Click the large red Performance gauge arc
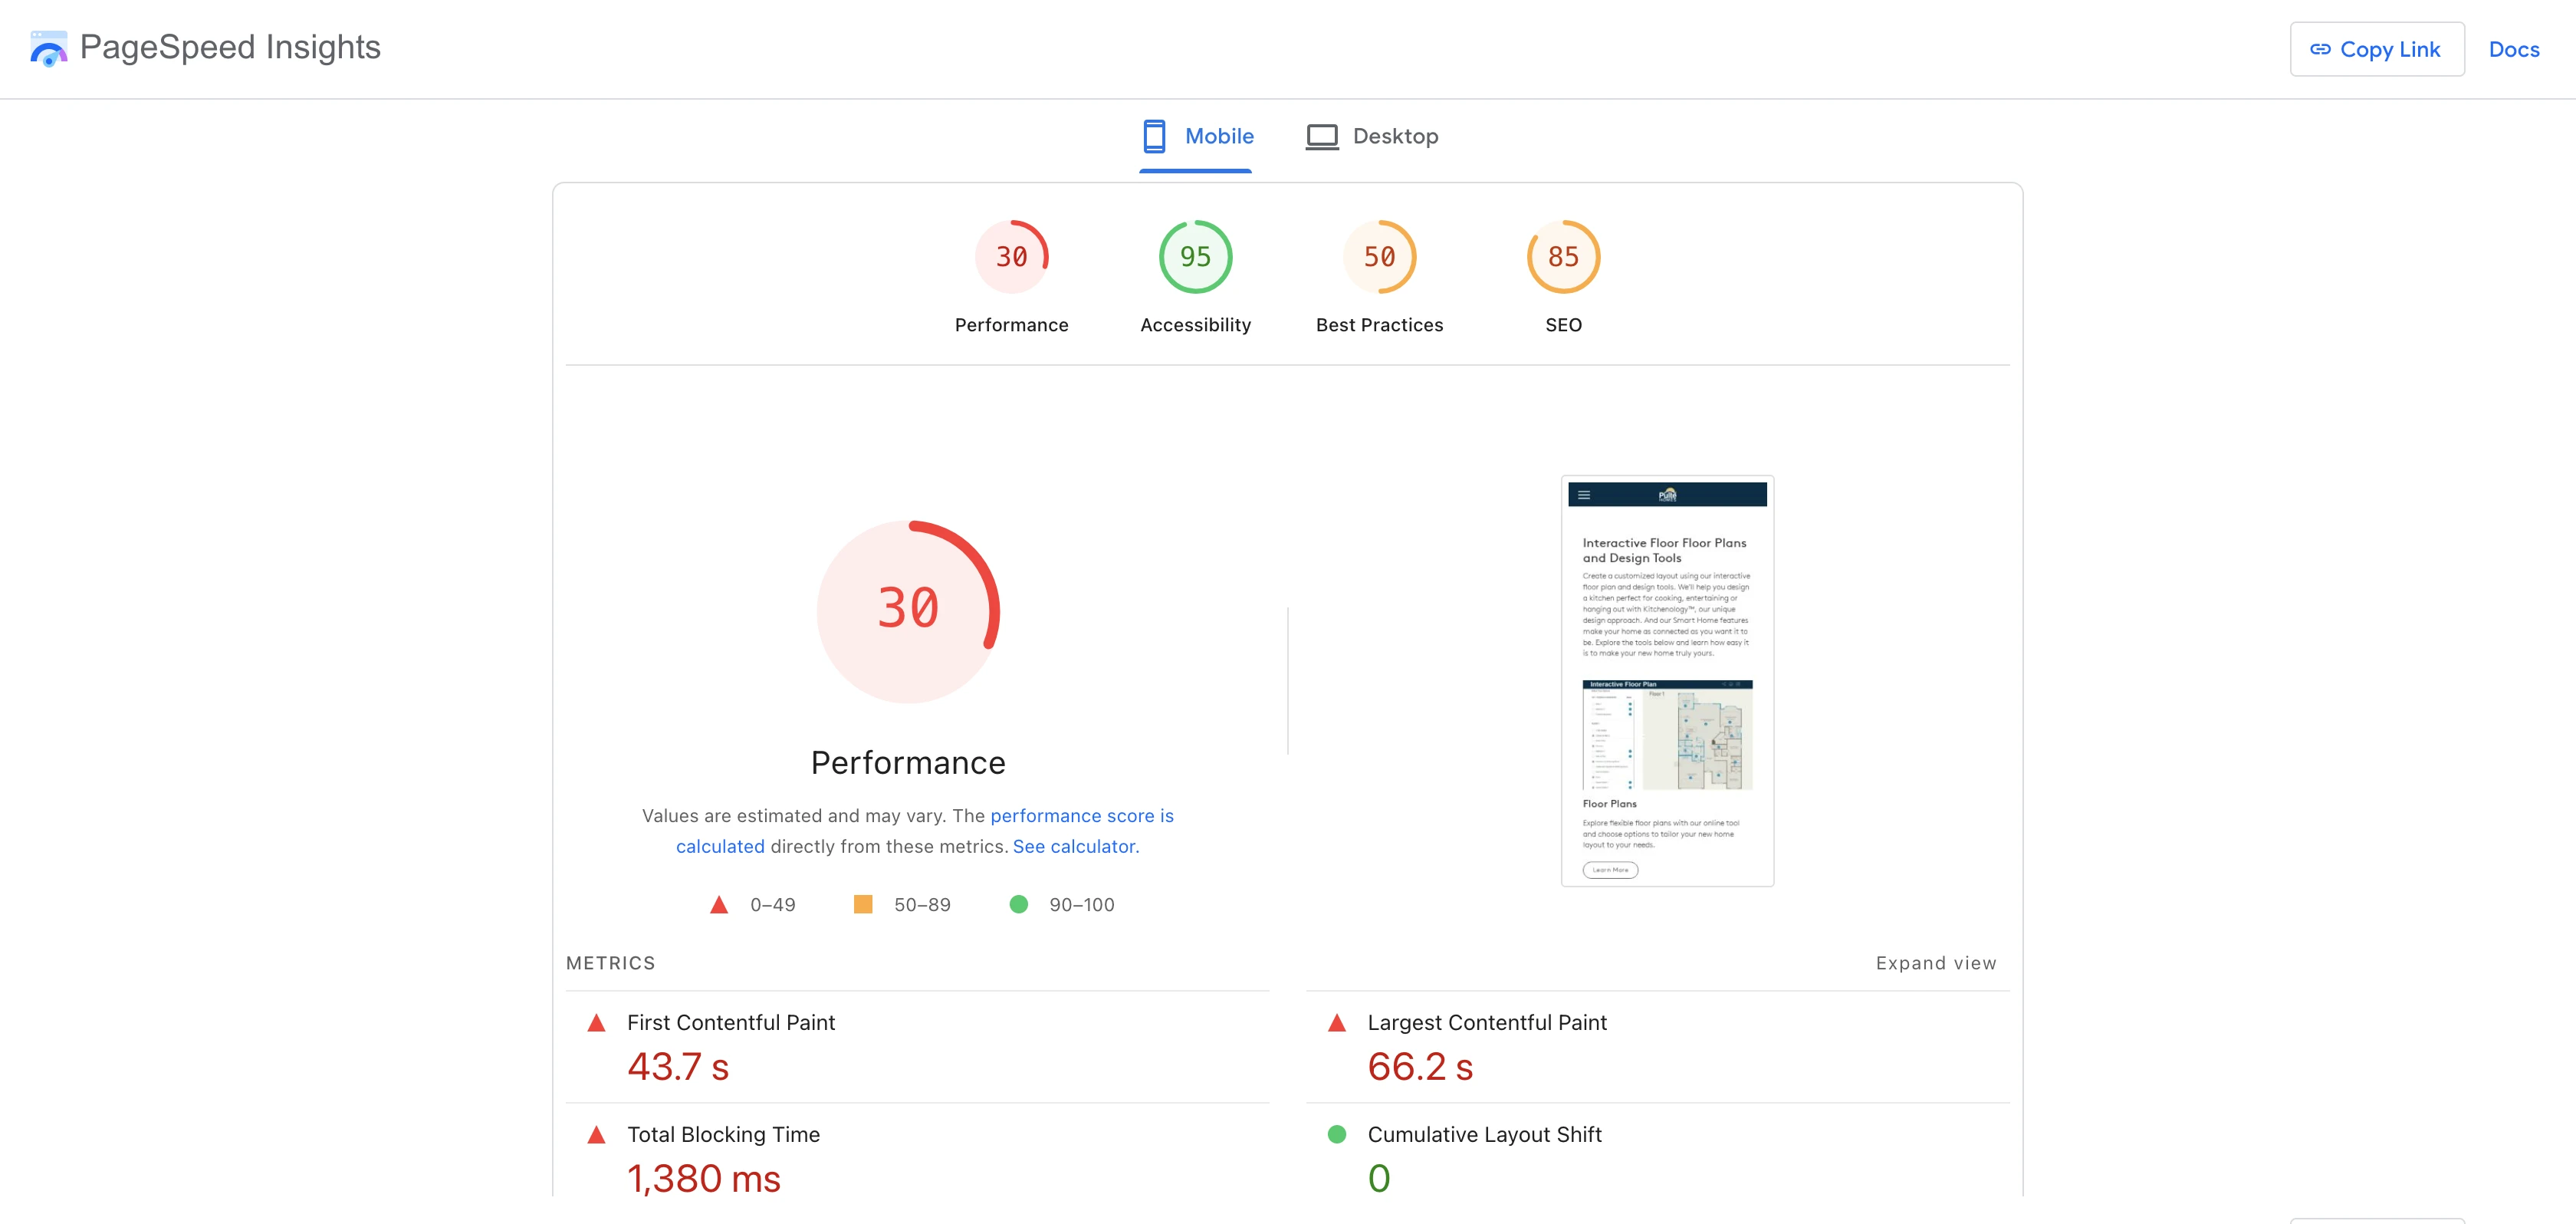This screenshot has width=2576, height=1224. tap(908, 608)
